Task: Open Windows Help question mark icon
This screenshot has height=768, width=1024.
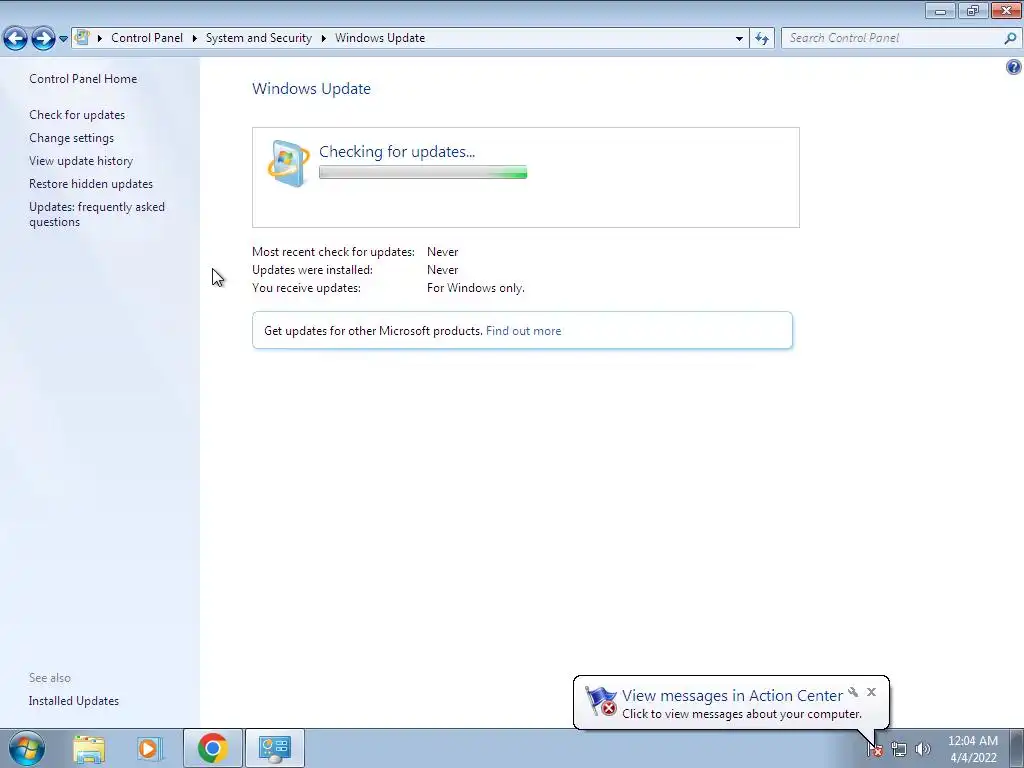Action: coord(1014,67)
